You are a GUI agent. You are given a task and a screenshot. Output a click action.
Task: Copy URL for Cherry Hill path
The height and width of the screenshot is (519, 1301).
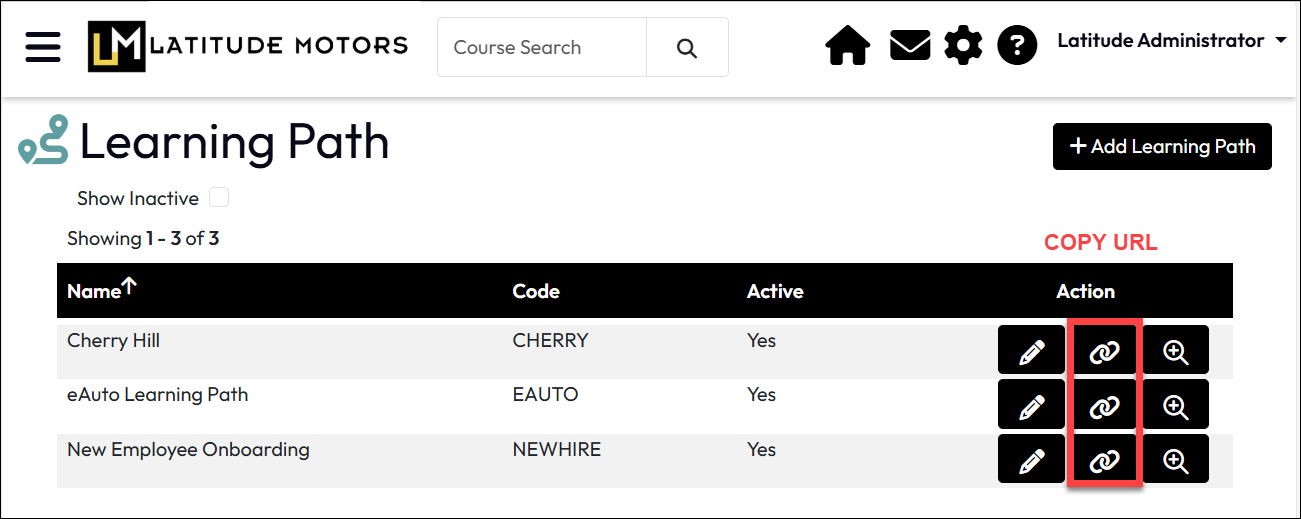point(1104,352)
